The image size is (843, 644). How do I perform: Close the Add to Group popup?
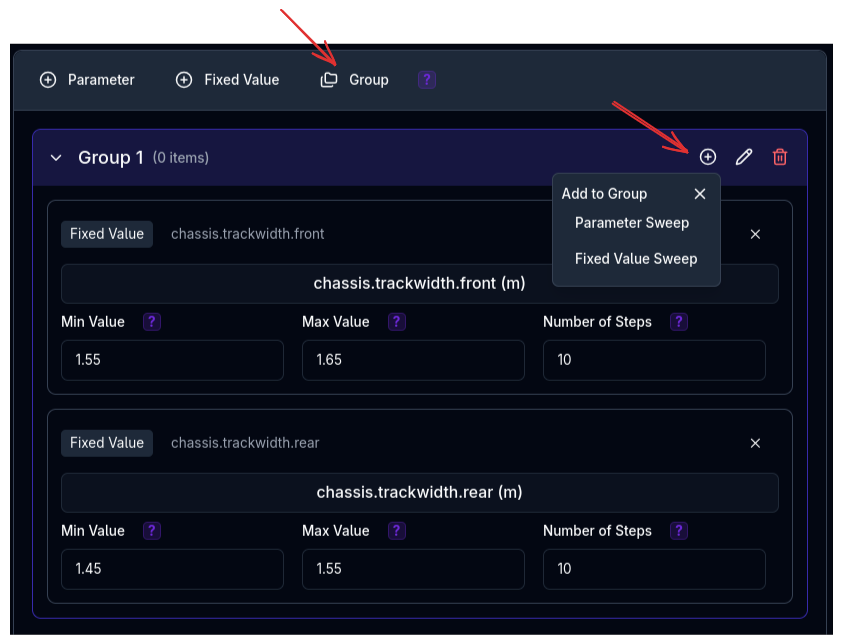[700, 193]
